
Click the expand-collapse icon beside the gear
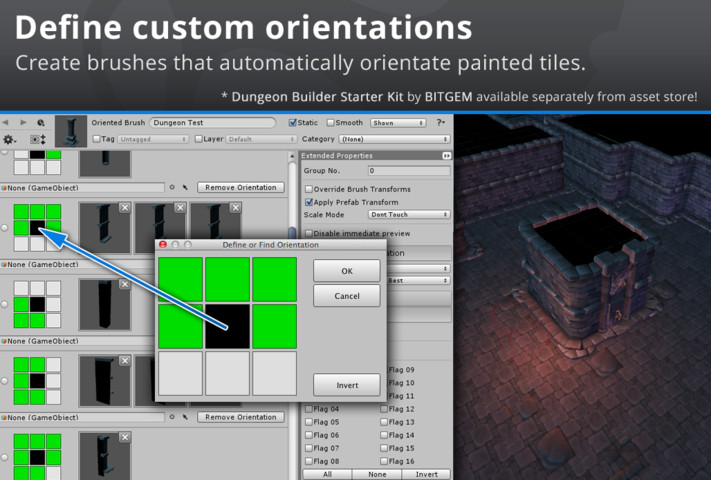pyautogui.click(x=38, y=139)
